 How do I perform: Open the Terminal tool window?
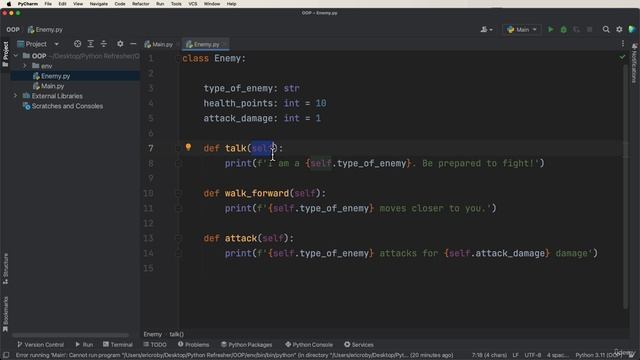[x=118, y=344]
